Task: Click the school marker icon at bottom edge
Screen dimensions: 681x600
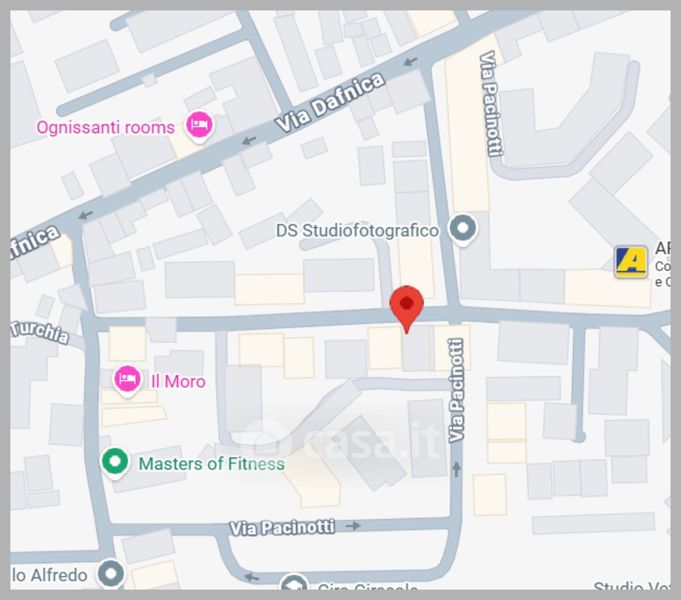Action: pyautogui.click(x=294, y=582)
